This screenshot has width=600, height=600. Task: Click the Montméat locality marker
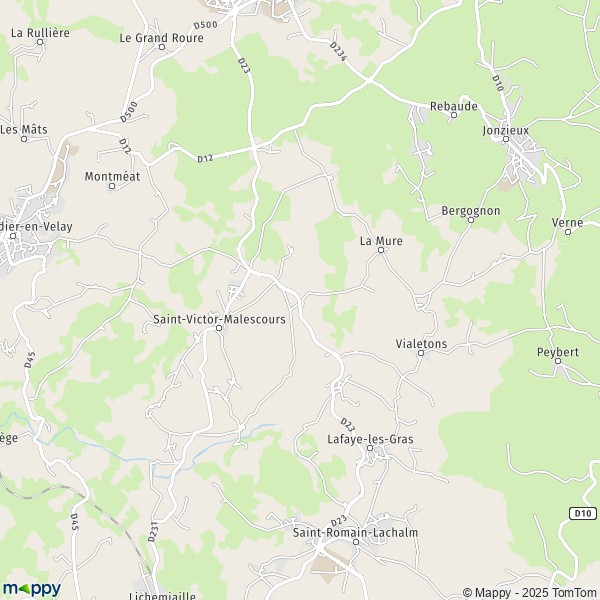pos(112,186)
